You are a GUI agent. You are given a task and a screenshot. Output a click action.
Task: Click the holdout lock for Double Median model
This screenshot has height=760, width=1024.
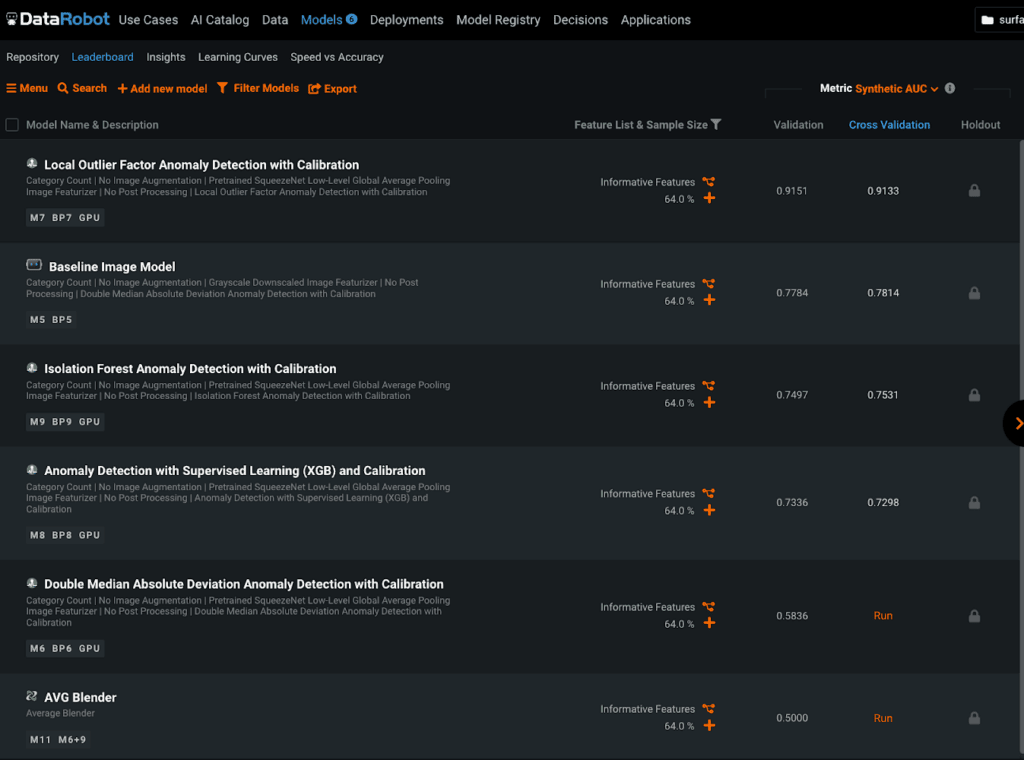(974, 616)
